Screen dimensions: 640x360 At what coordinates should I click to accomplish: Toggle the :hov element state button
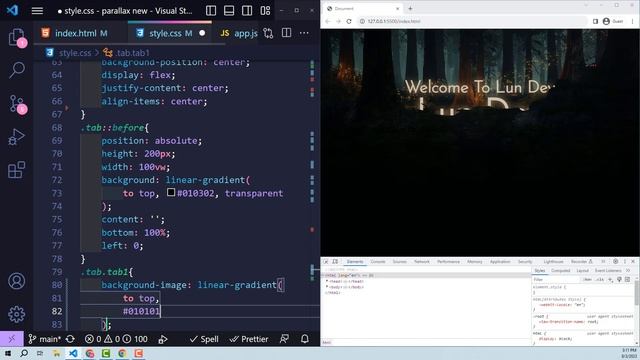tap(587, 280)
